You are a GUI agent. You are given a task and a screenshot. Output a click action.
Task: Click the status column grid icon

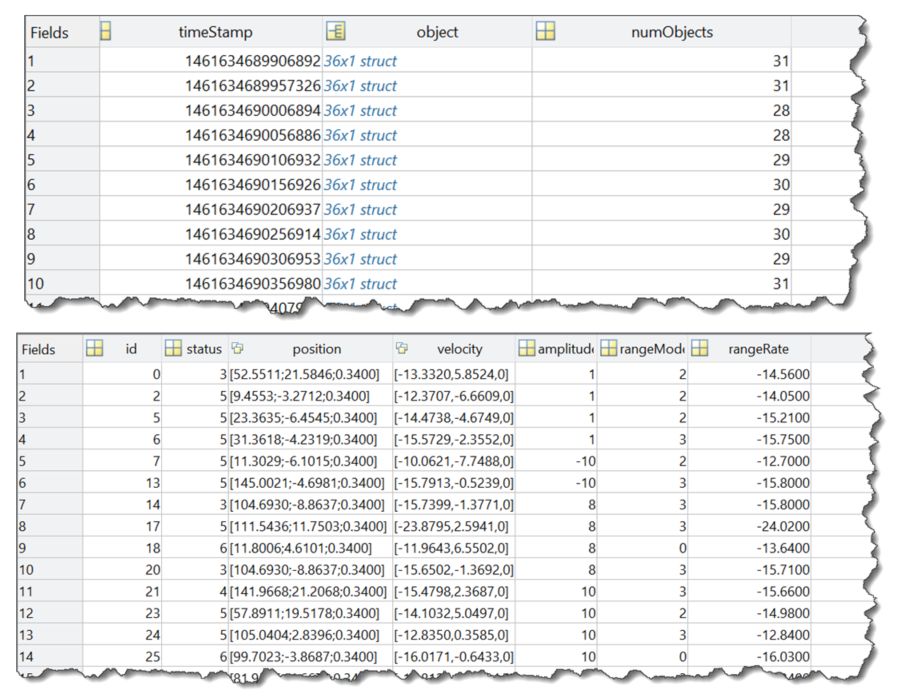coord(173,348)
